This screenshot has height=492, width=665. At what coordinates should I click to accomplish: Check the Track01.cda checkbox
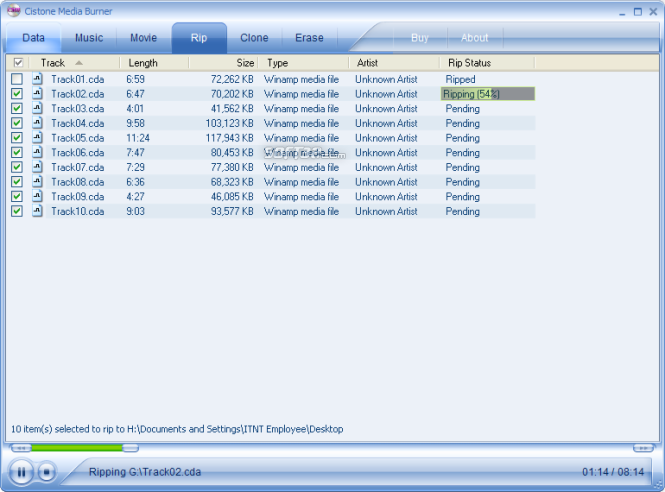[x=17, y=79]
